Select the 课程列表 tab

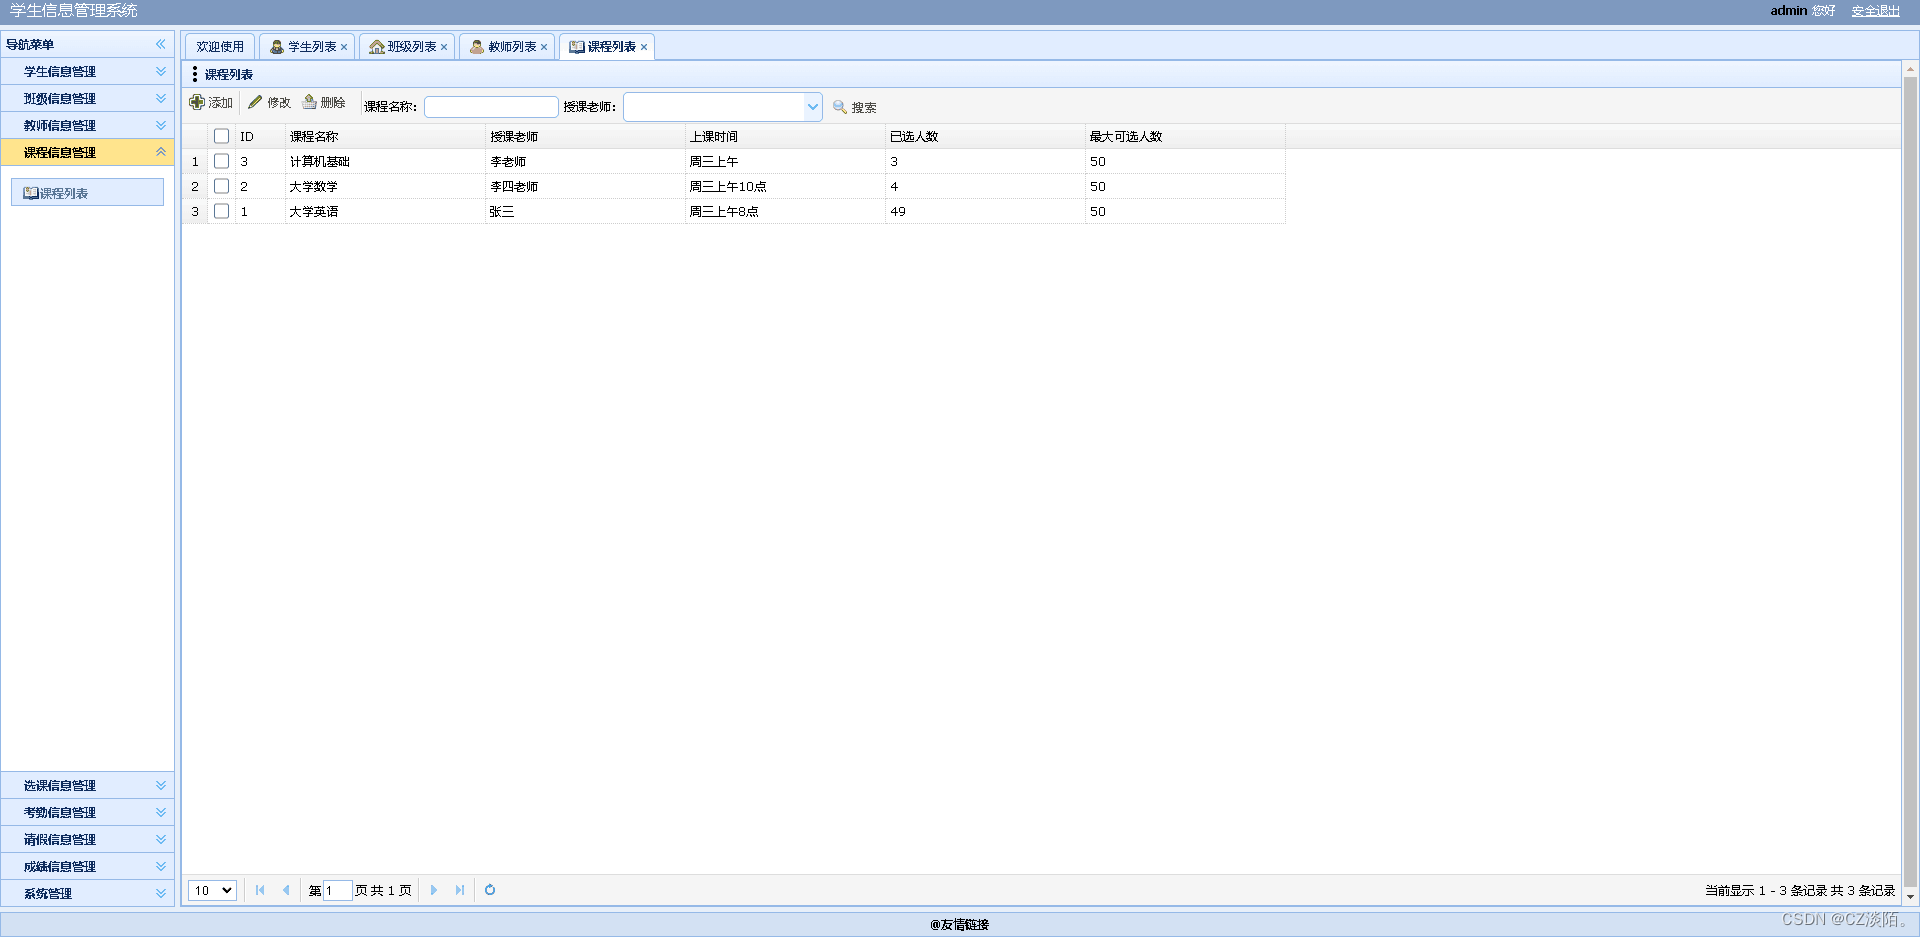coord(605,47)
